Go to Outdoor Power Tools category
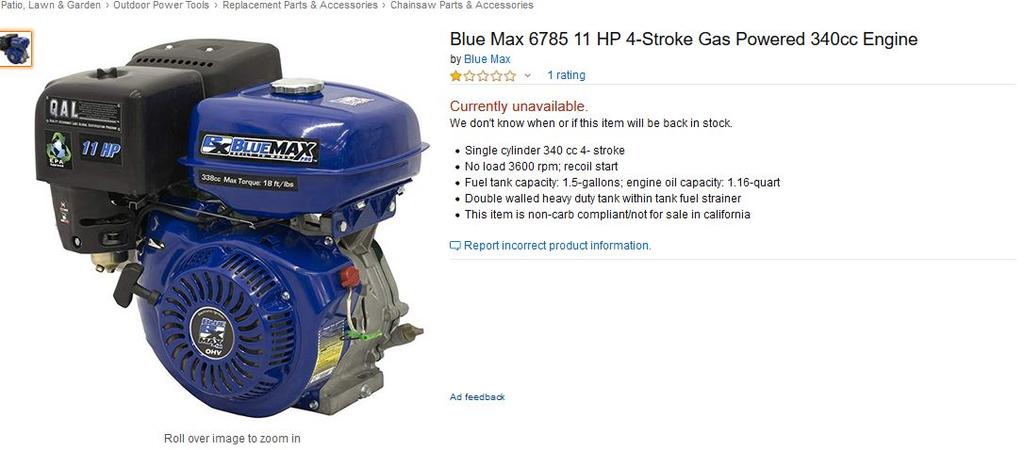The height and width of the screenshot is (450, 1024). pos(161,5)
